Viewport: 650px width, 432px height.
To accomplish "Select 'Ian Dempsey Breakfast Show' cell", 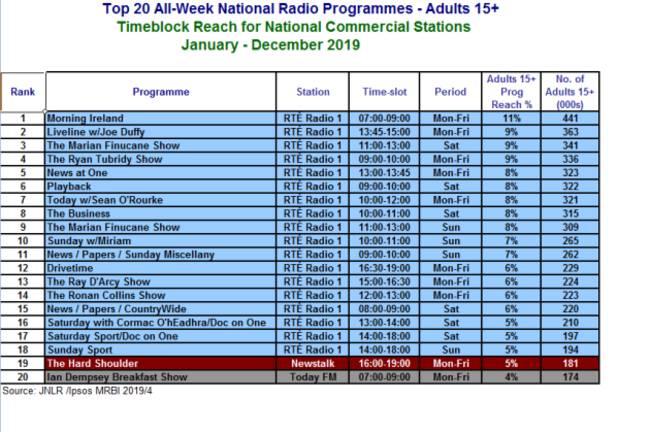I will [x=161, y=377].
